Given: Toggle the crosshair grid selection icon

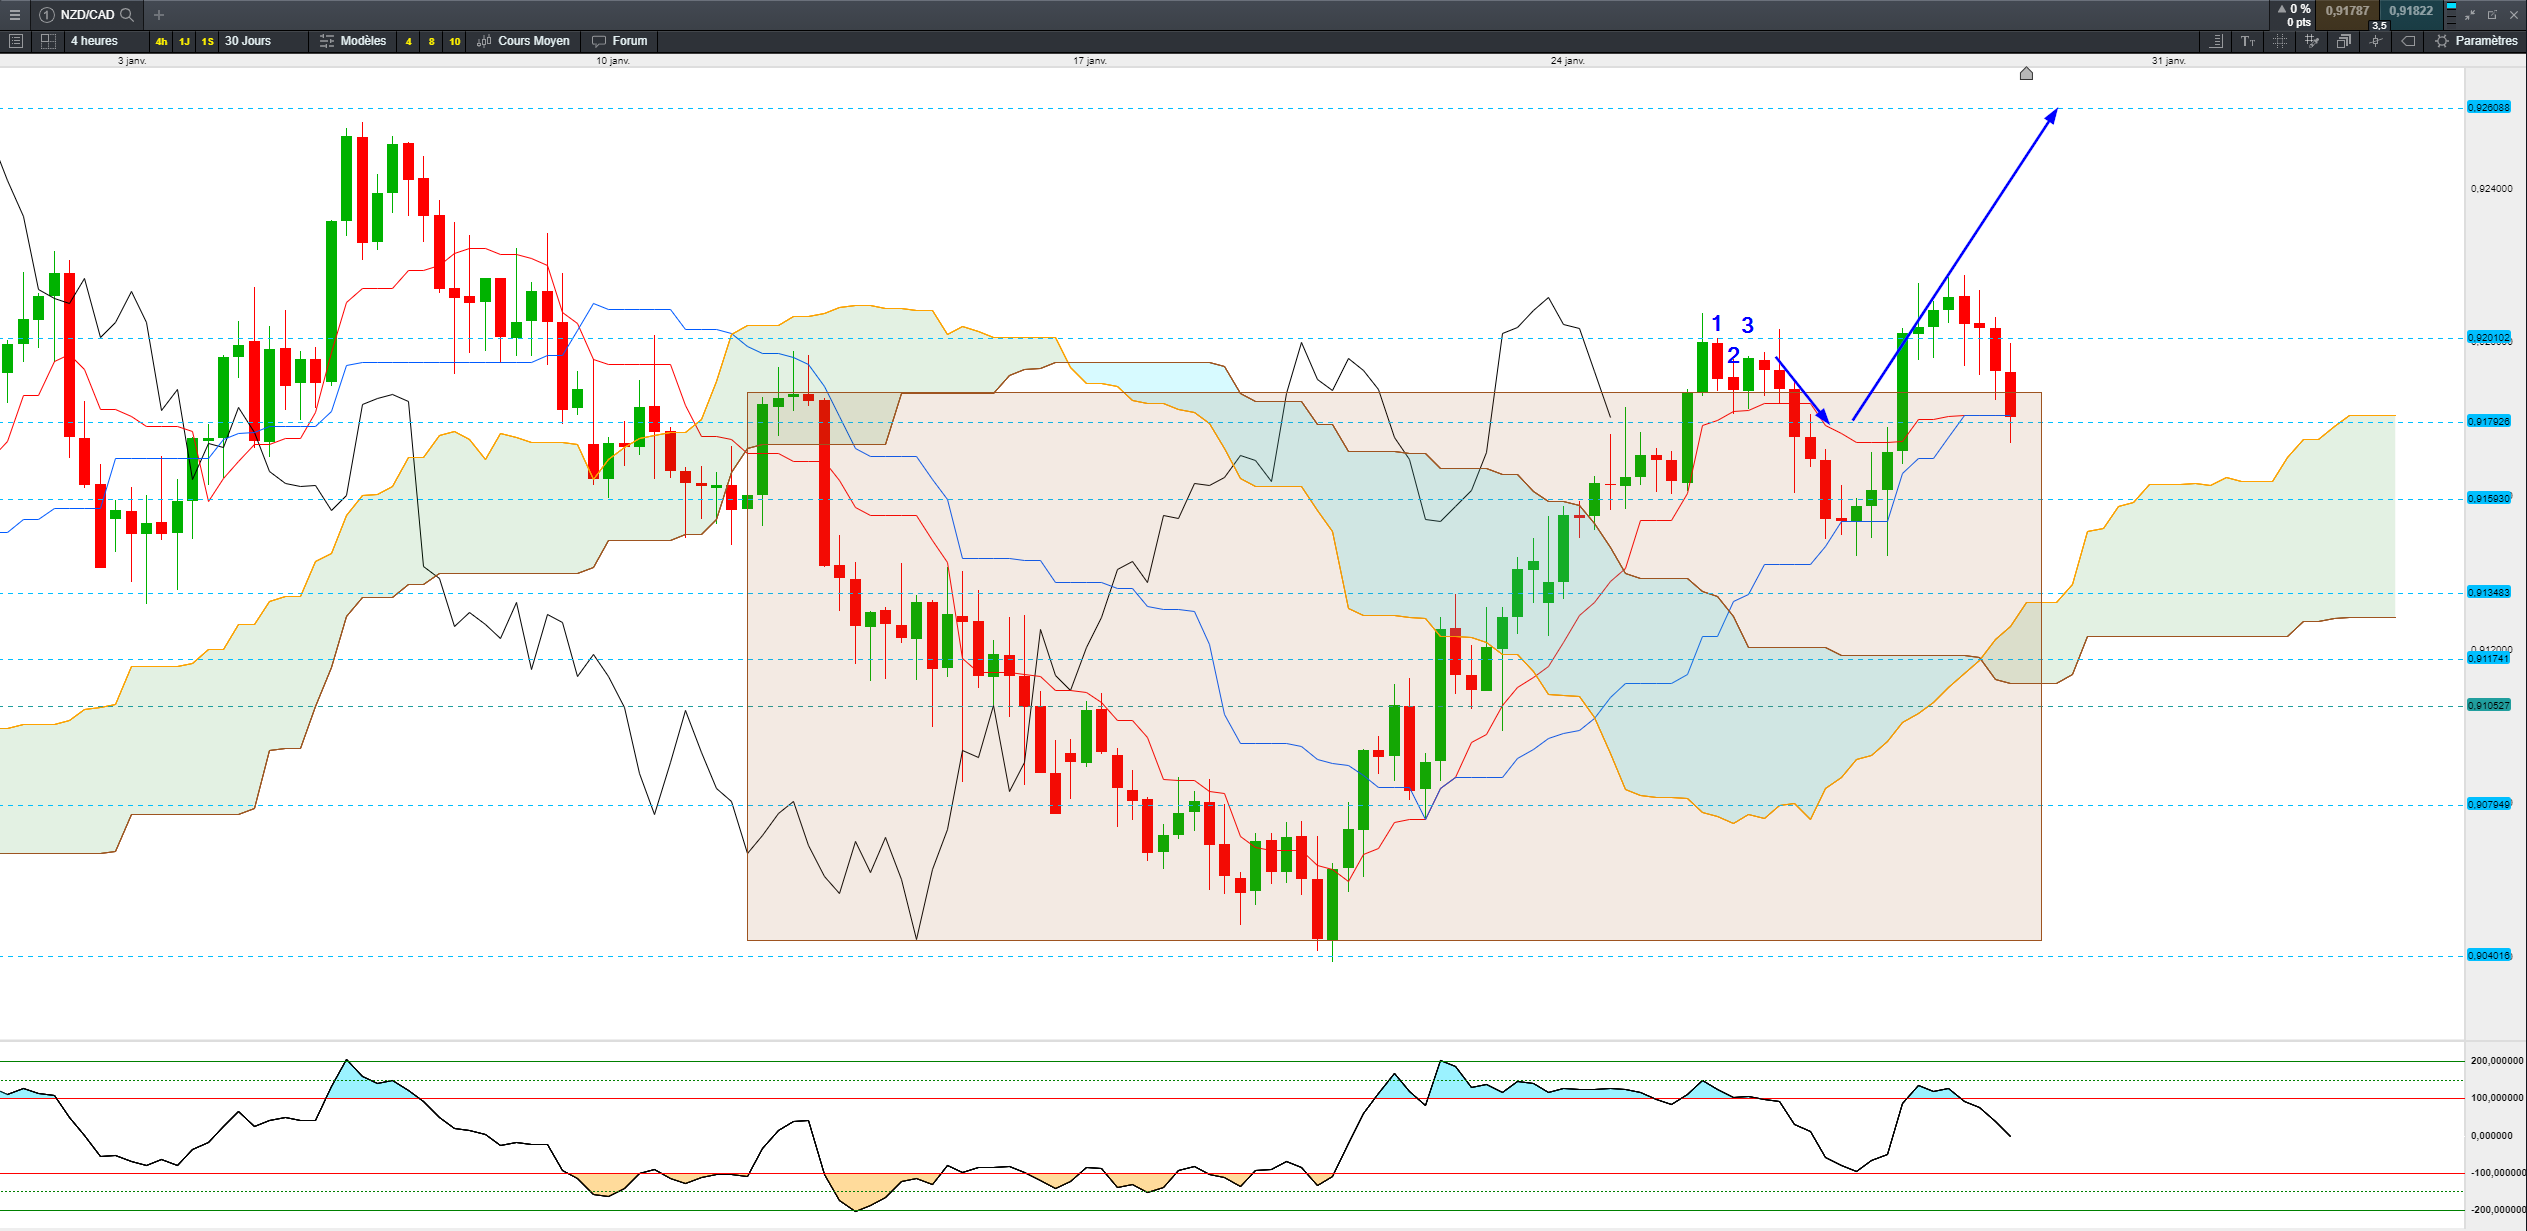Looking at the screenshot, I should (2280, 41).
